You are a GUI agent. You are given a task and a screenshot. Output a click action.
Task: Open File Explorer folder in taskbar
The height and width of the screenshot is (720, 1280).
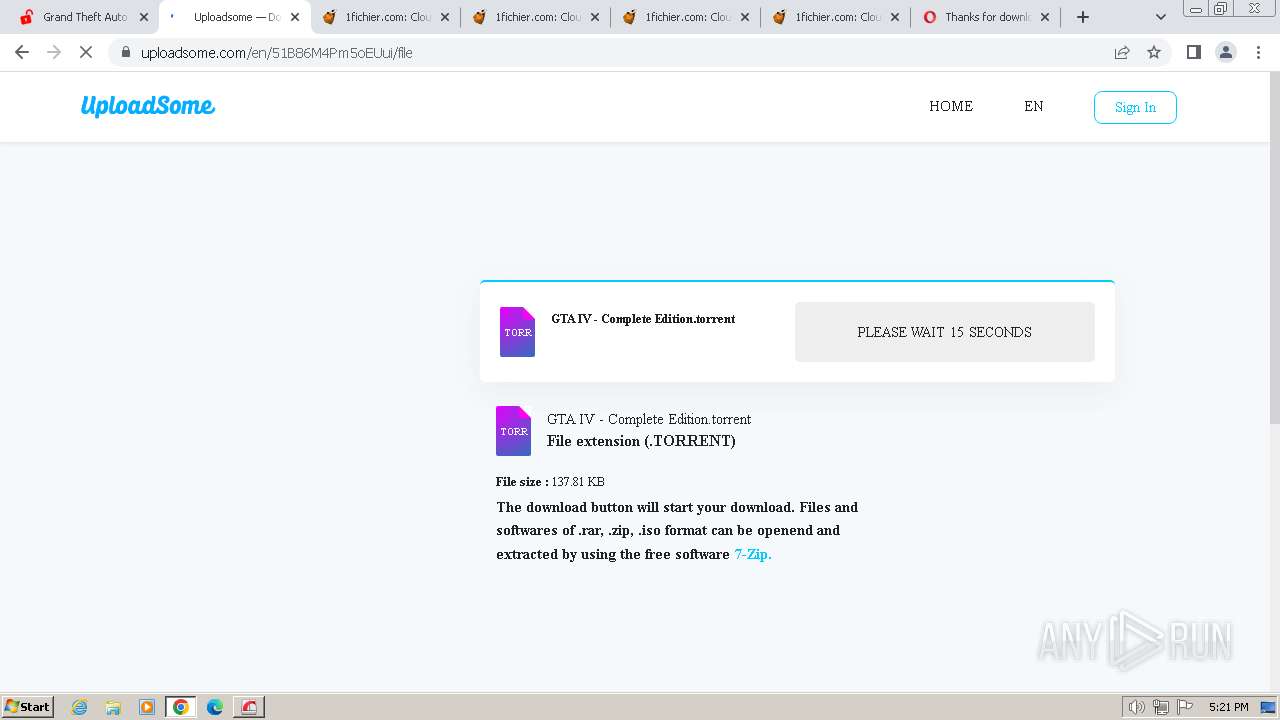pos(113,707)
